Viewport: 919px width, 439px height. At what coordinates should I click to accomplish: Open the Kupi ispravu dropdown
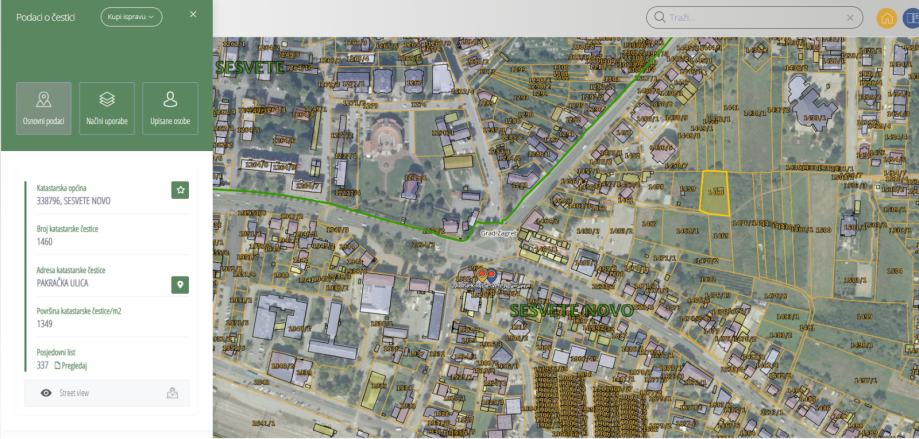click(x=131, y=18)
